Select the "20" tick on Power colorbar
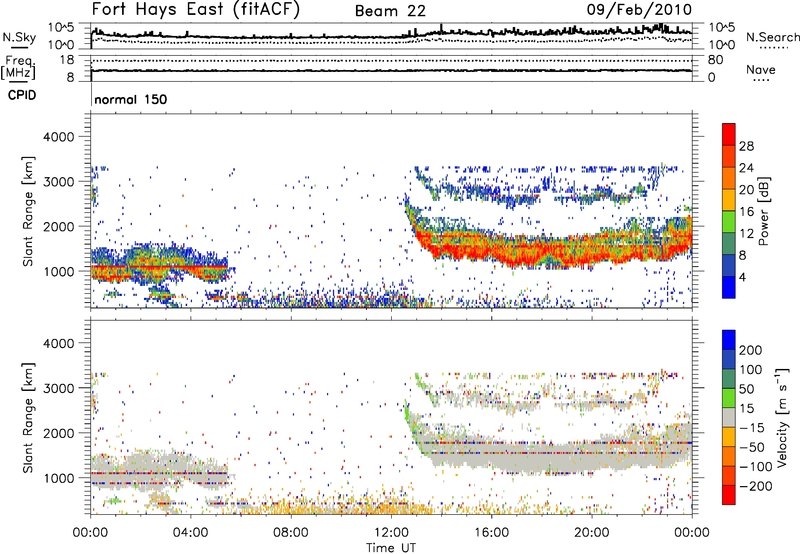Screen dimensions: 800x554 [x=746, y=190]
